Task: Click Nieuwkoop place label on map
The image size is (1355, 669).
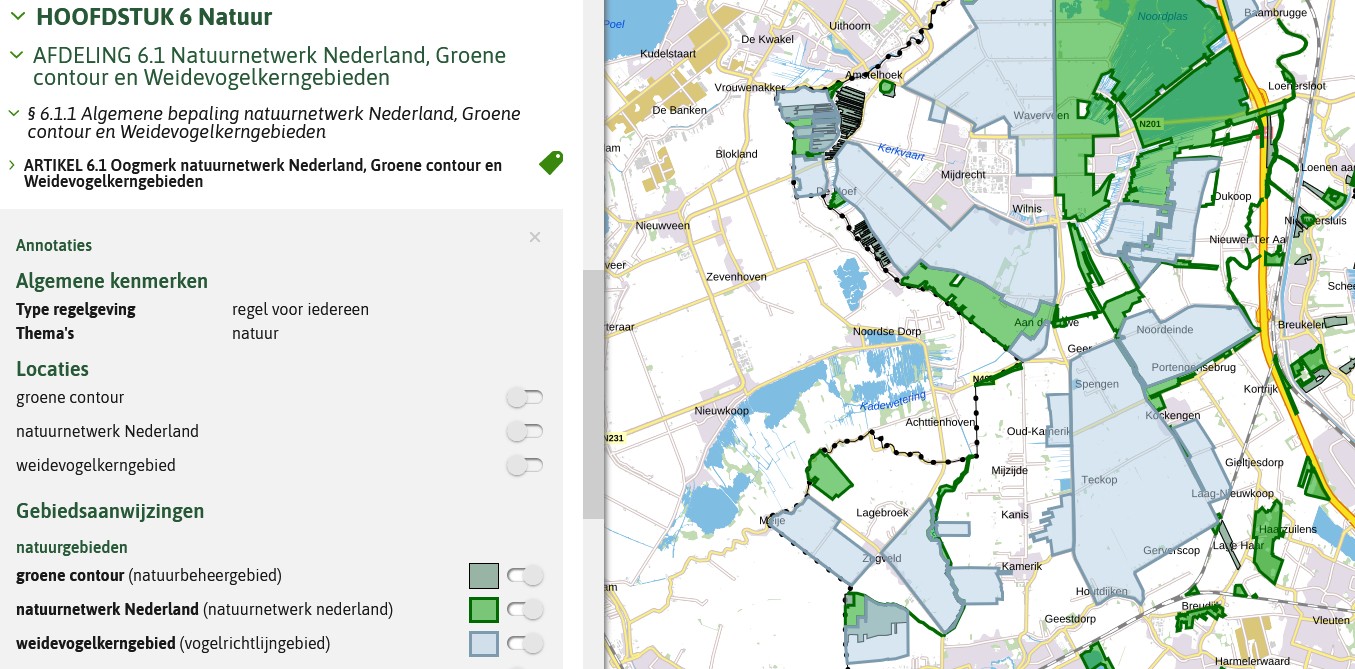Action: tap(722, 411)
